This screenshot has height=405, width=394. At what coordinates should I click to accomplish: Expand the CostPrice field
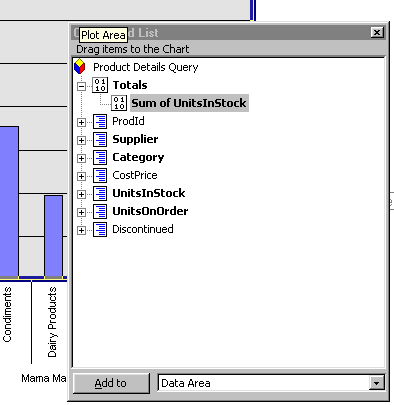(81, 176)
